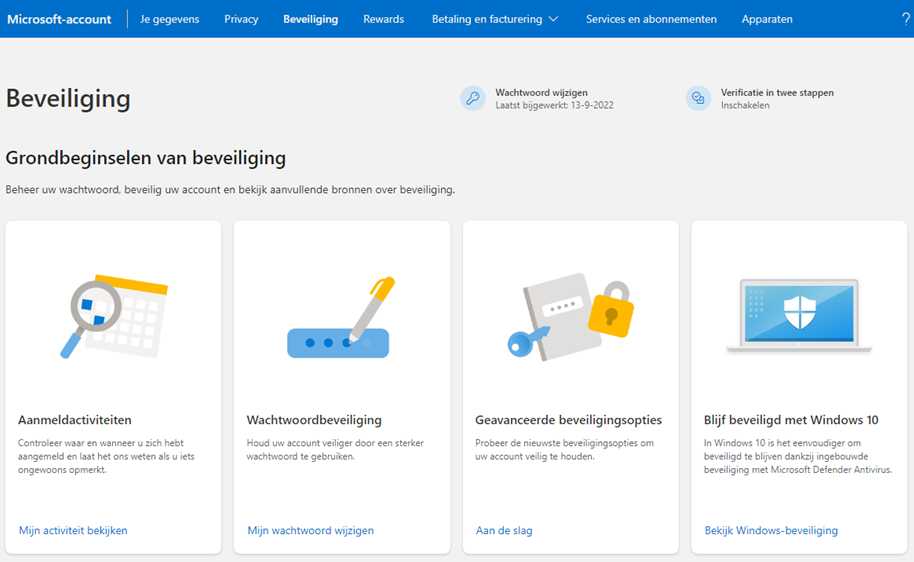
Task: Click the Inschakelen text under verification
Action: [x=745, y=106]
